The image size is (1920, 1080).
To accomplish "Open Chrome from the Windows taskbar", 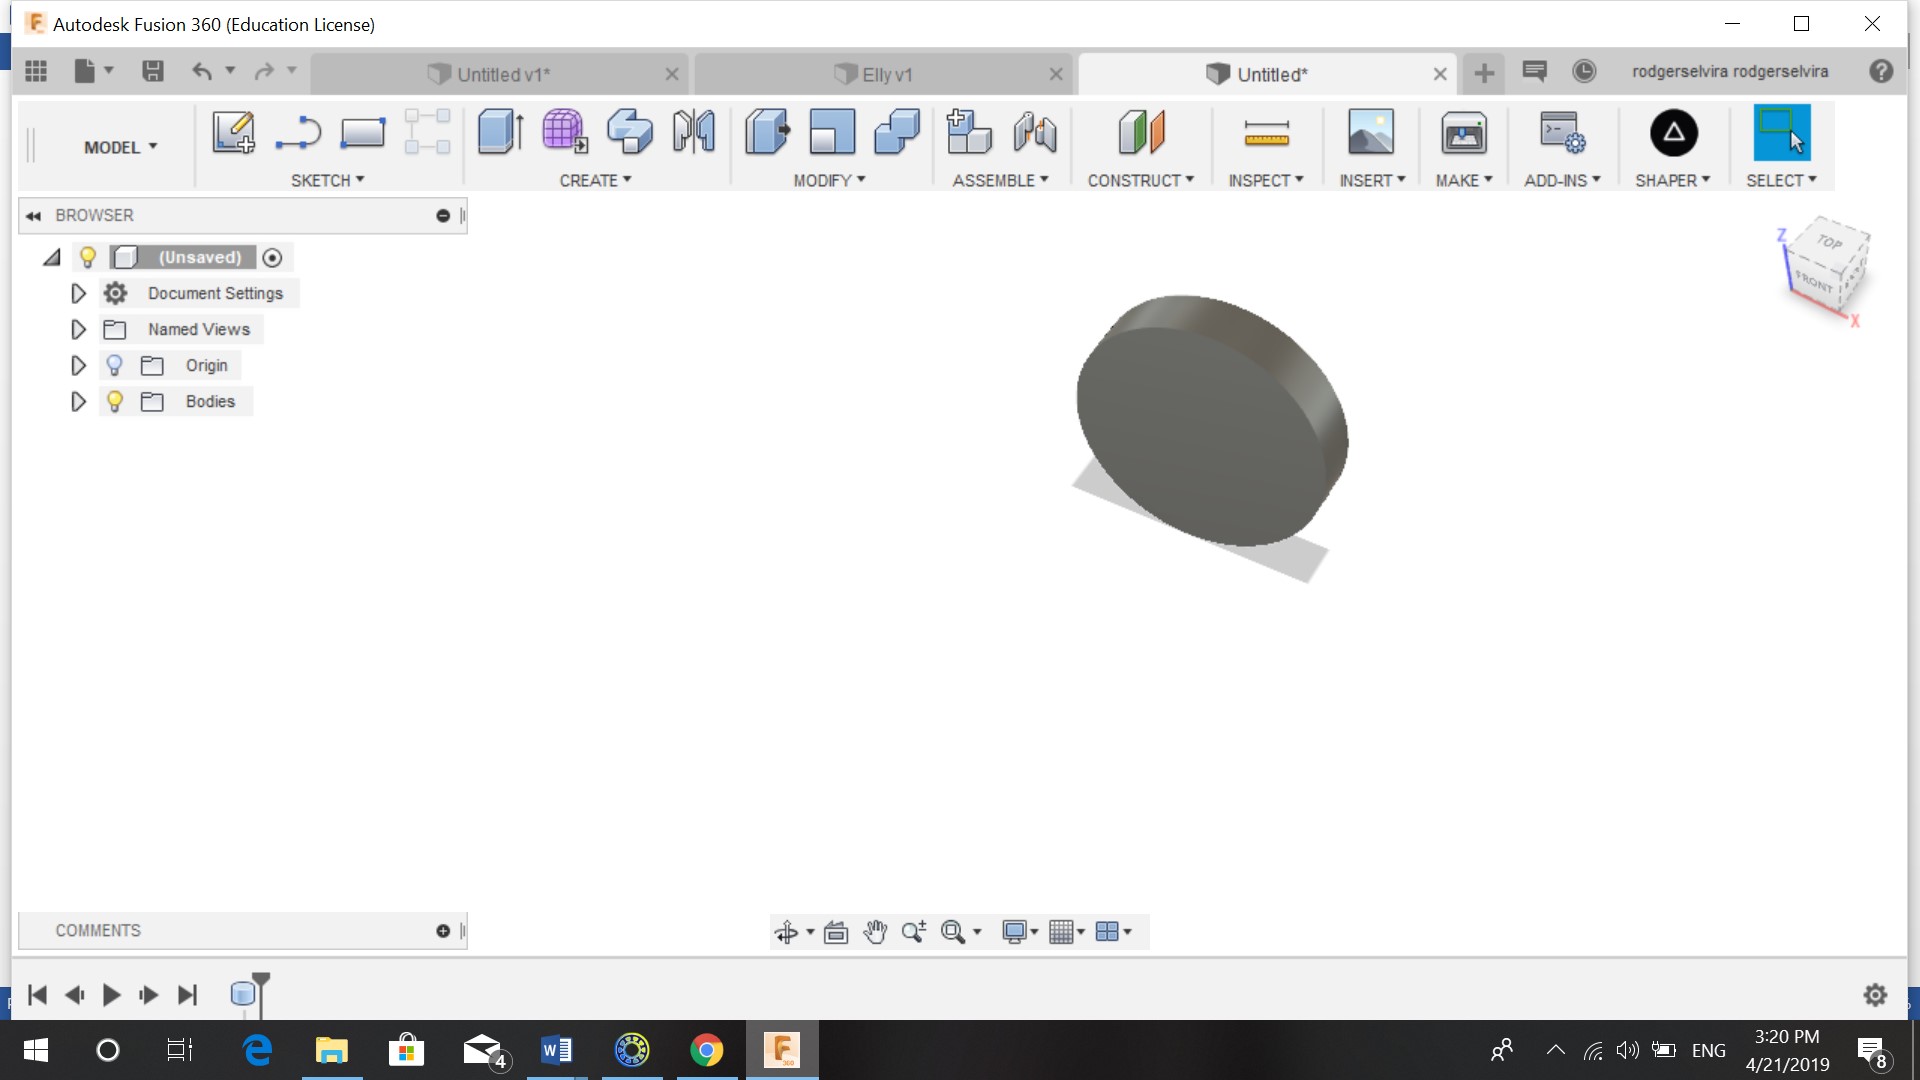I will pos(706,1050).
